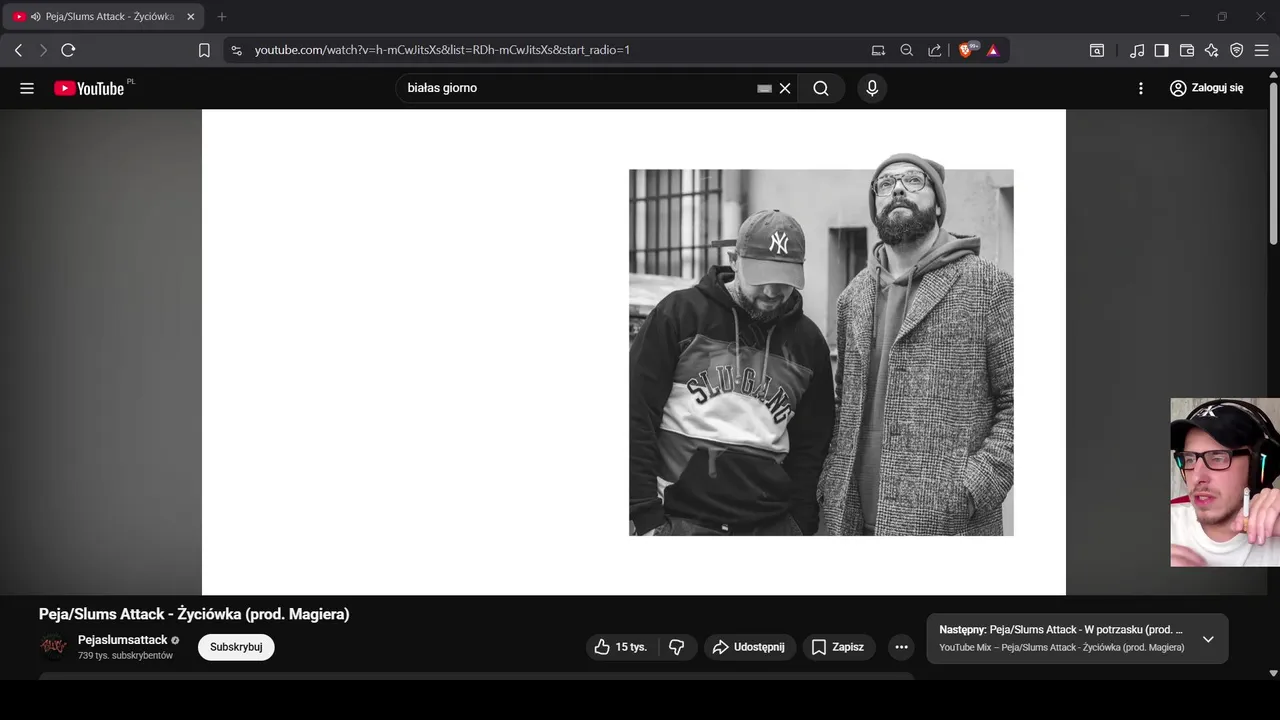Bookmark this page icon
Image resolution: width=1280 pixels, height=720 pixels.
pyautogui.click(x=204, y=50)
